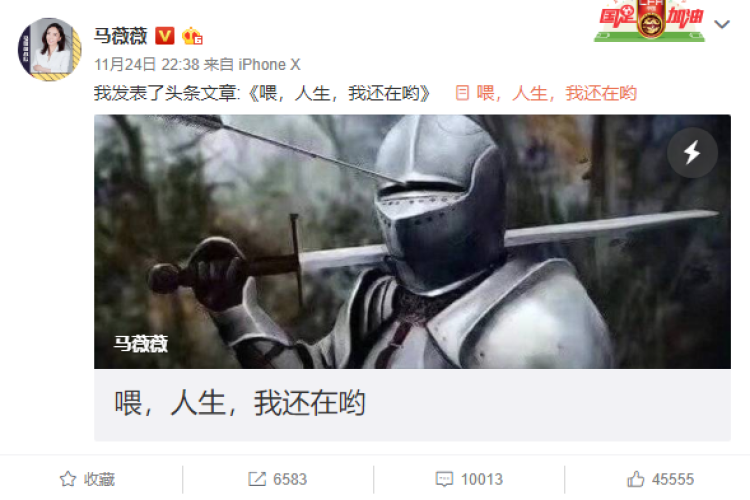Click the gold crown membership icon
The width and height of the screenshot is (750, 500).
pyautogui.click(x=192, y=36)
